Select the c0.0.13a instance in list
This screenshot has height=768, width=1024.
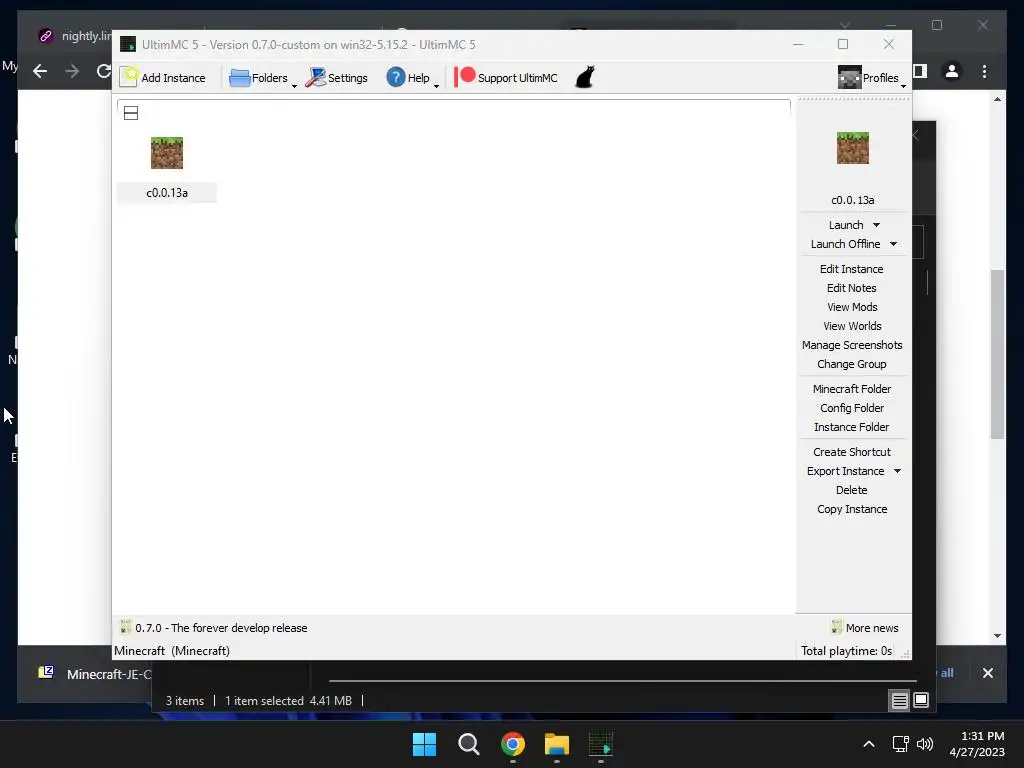click(x=167, y=168)
